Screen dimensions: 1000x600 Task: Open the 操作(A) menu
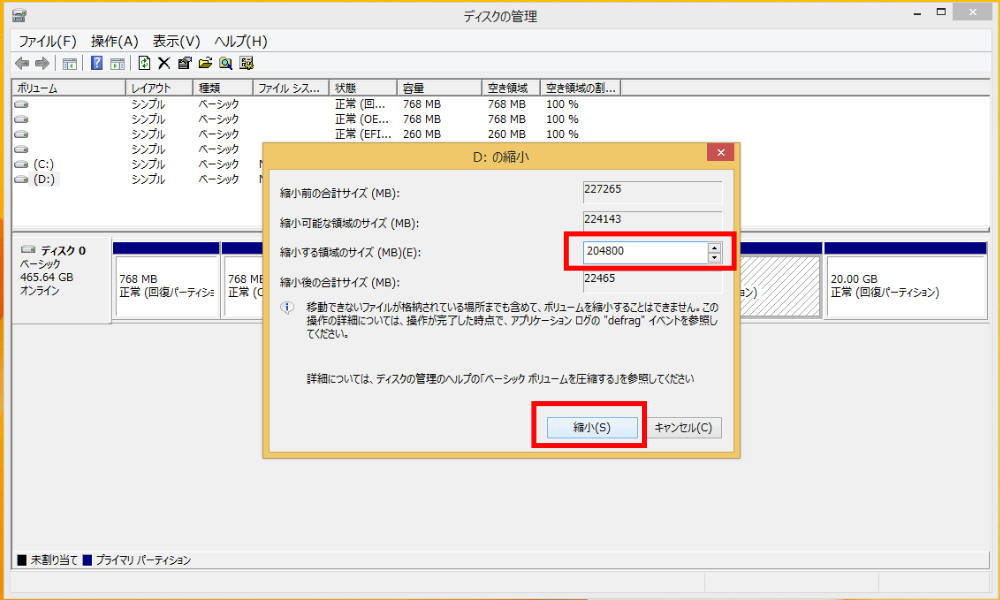click(x=112, y=41)
